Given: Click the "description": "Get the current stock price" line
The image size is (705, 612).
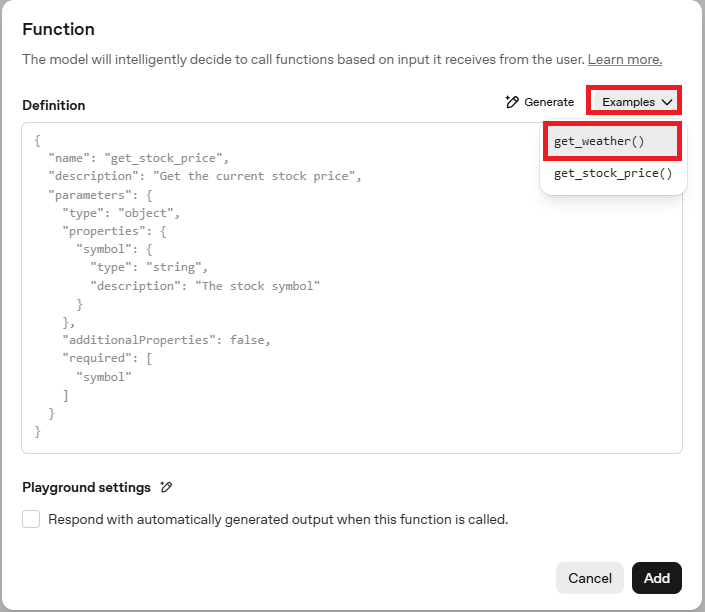Looking at the screenshot, I should point(205,176).
